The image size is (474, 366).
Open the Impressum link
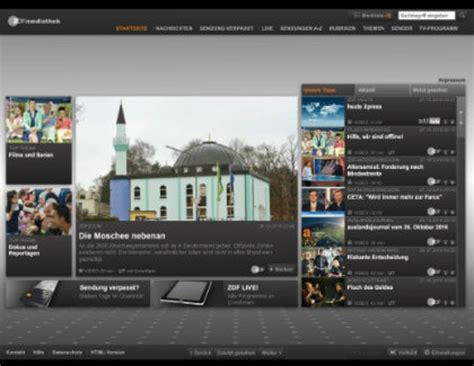(x=452, y=80)
